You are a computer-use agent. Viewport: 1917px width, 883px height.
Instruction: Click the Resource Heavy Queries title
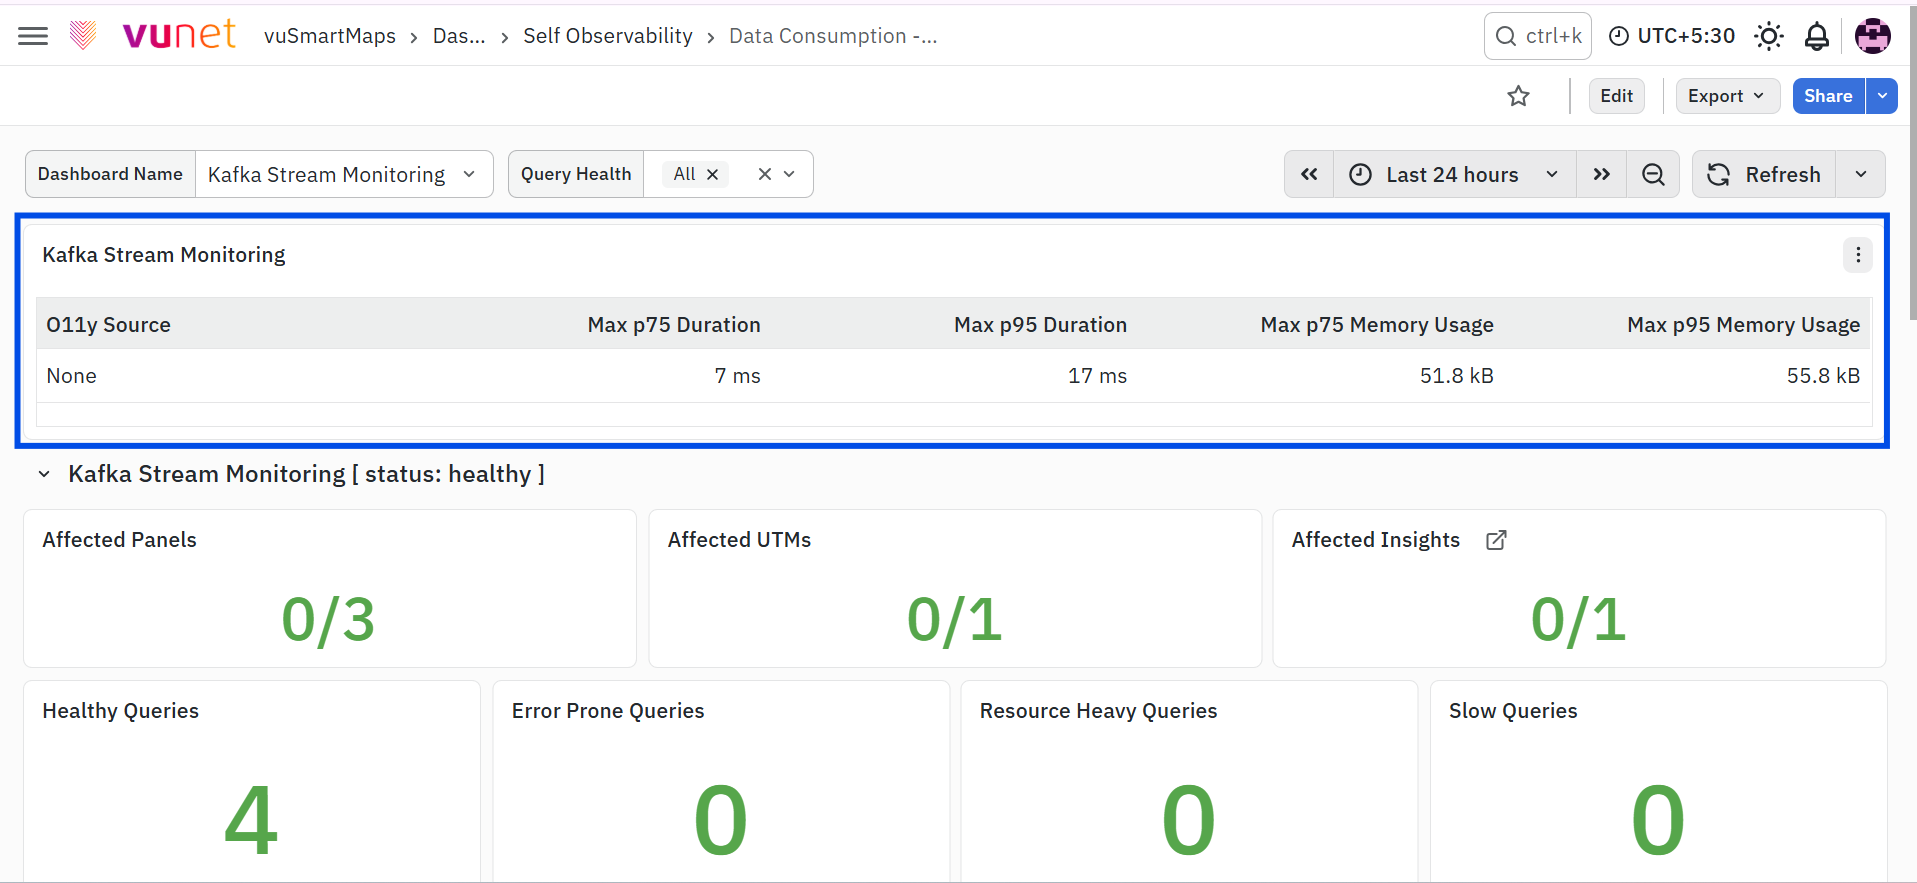pyautogui.click(x=1099, y=711)
